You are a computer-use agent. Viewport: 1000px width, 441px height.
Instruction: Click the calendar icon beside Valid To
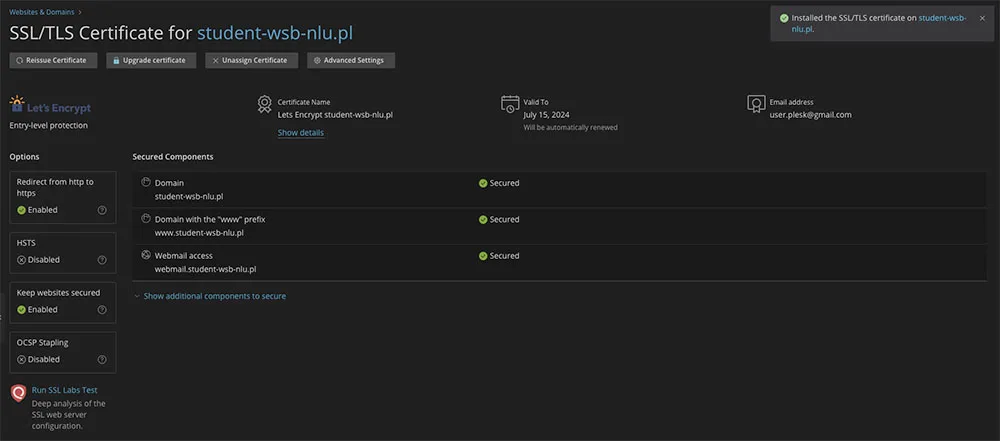pos(510,105)
